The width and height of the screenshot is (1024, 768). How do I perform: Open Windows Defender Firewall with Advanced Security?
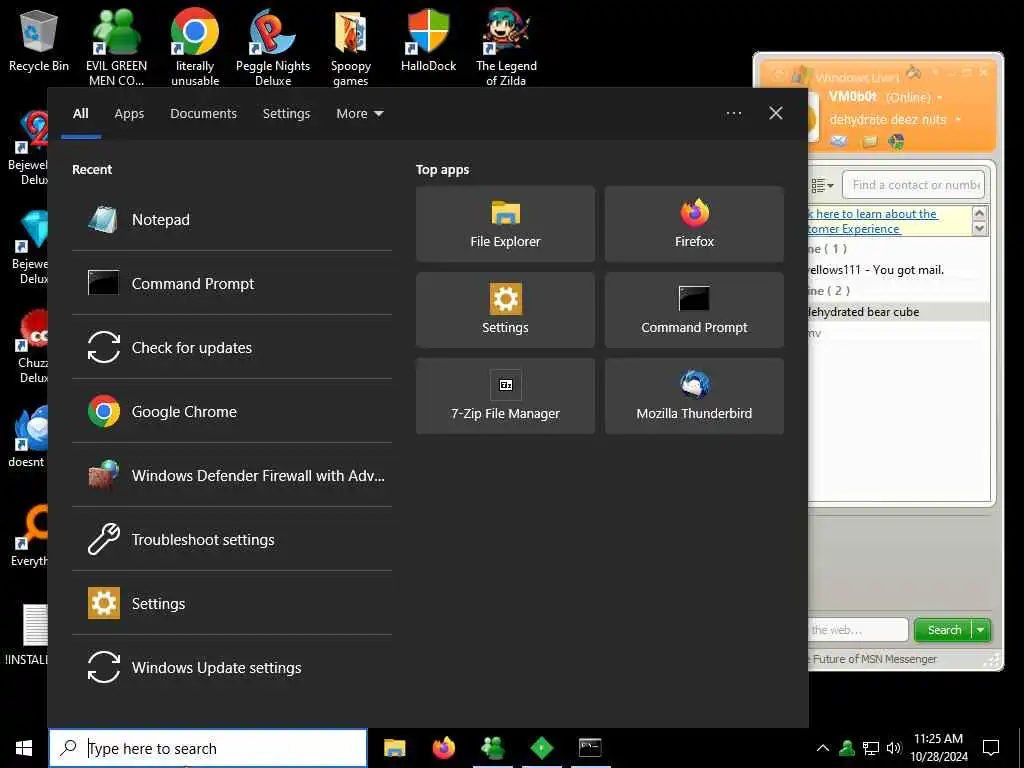click(x=232, y=476)
